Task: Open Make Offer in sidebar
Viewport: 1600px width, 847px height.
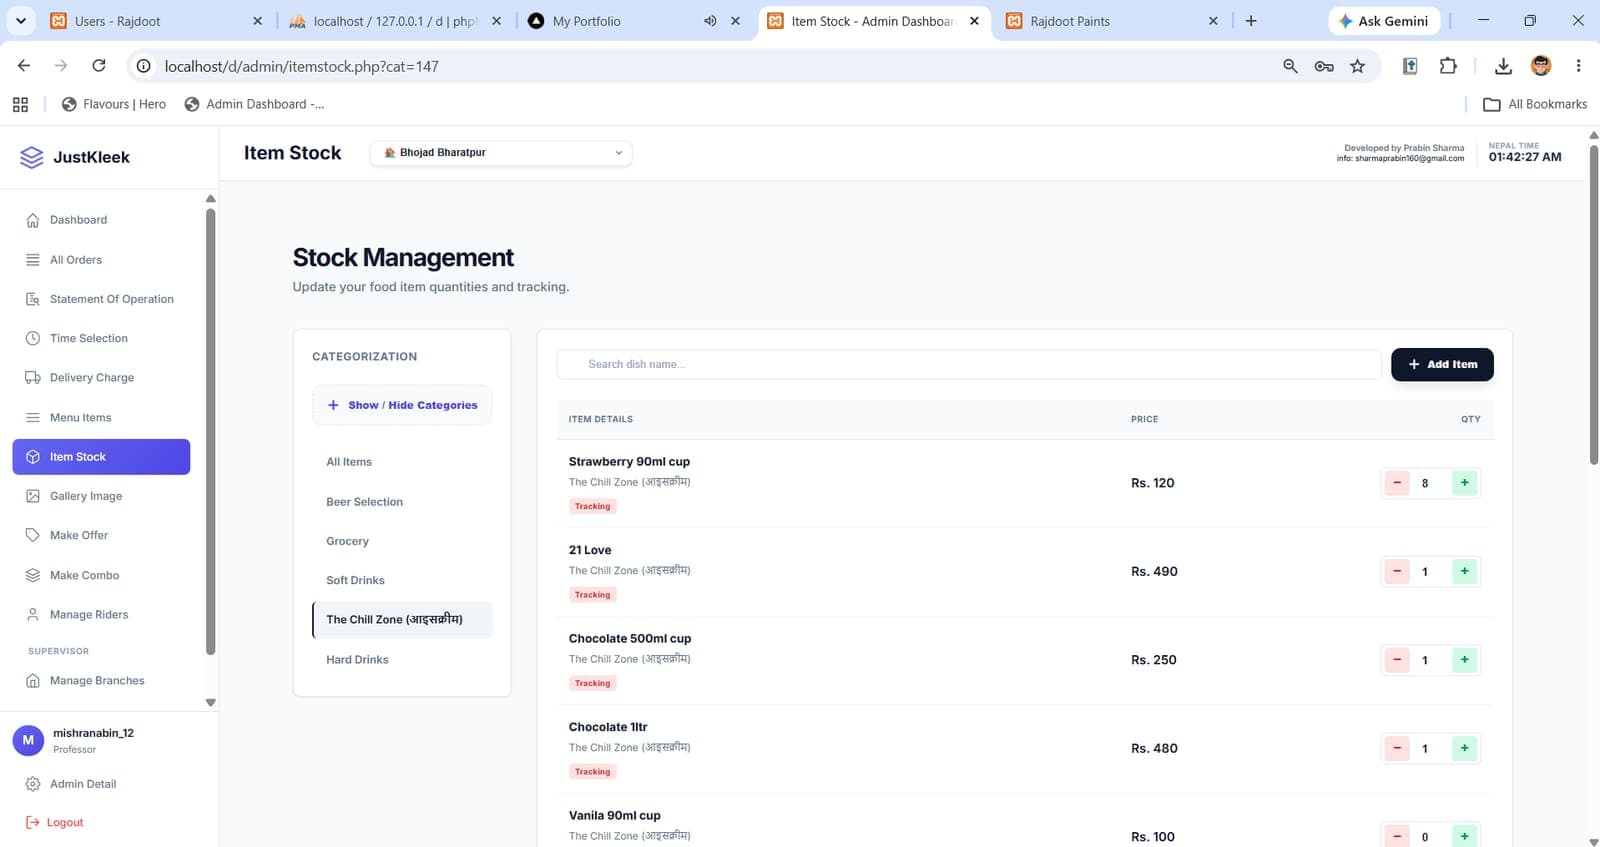Action: [x=101, y=535]
